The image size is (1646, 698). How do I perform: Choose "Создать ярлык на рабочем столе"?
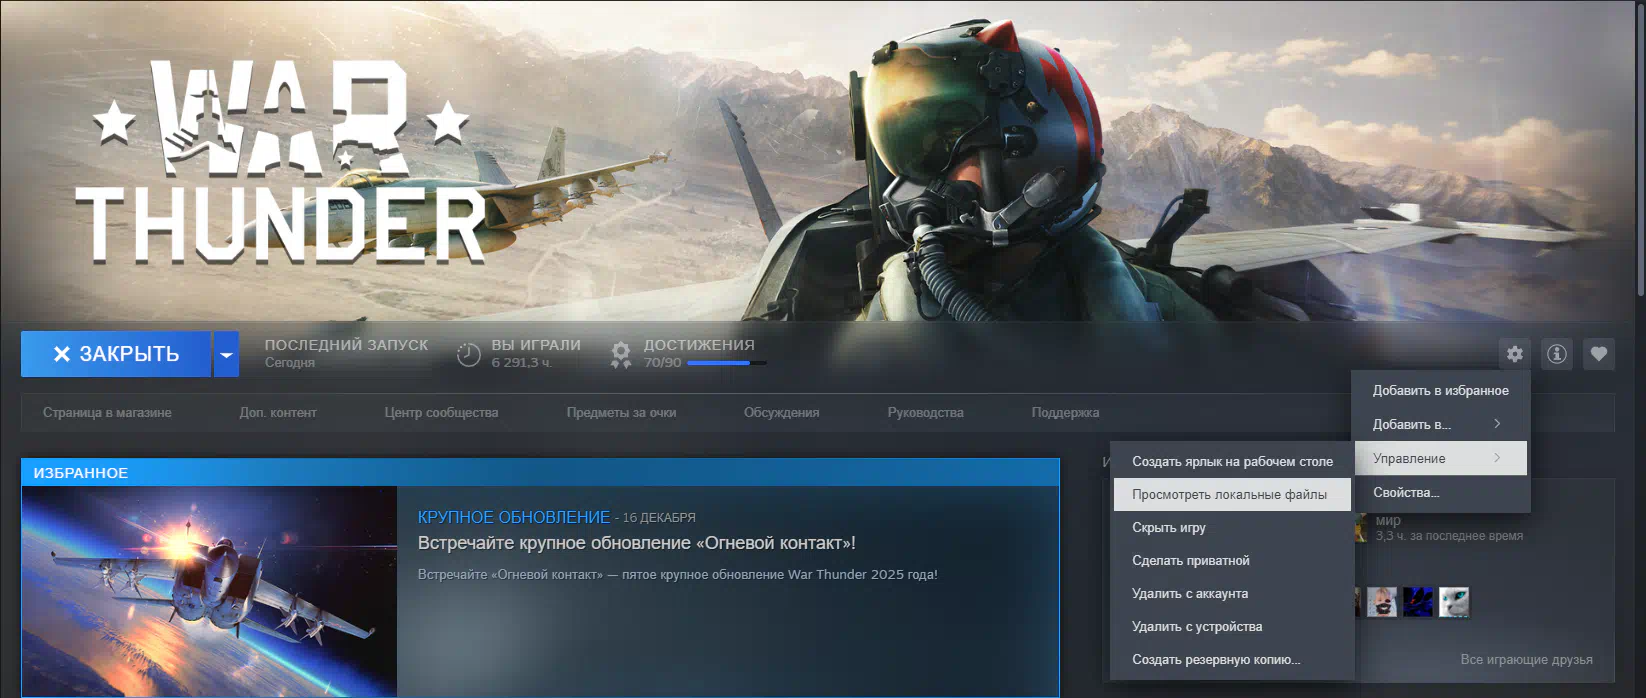(x=1232, y=462)
